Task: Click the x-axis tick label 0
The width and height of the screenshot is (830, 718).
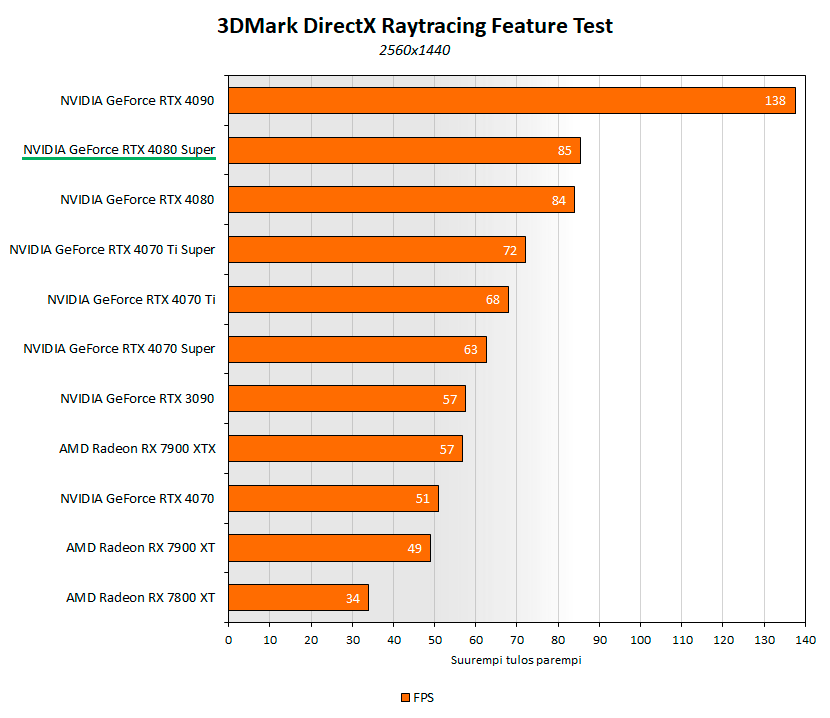Action: (x=228, y=640)
